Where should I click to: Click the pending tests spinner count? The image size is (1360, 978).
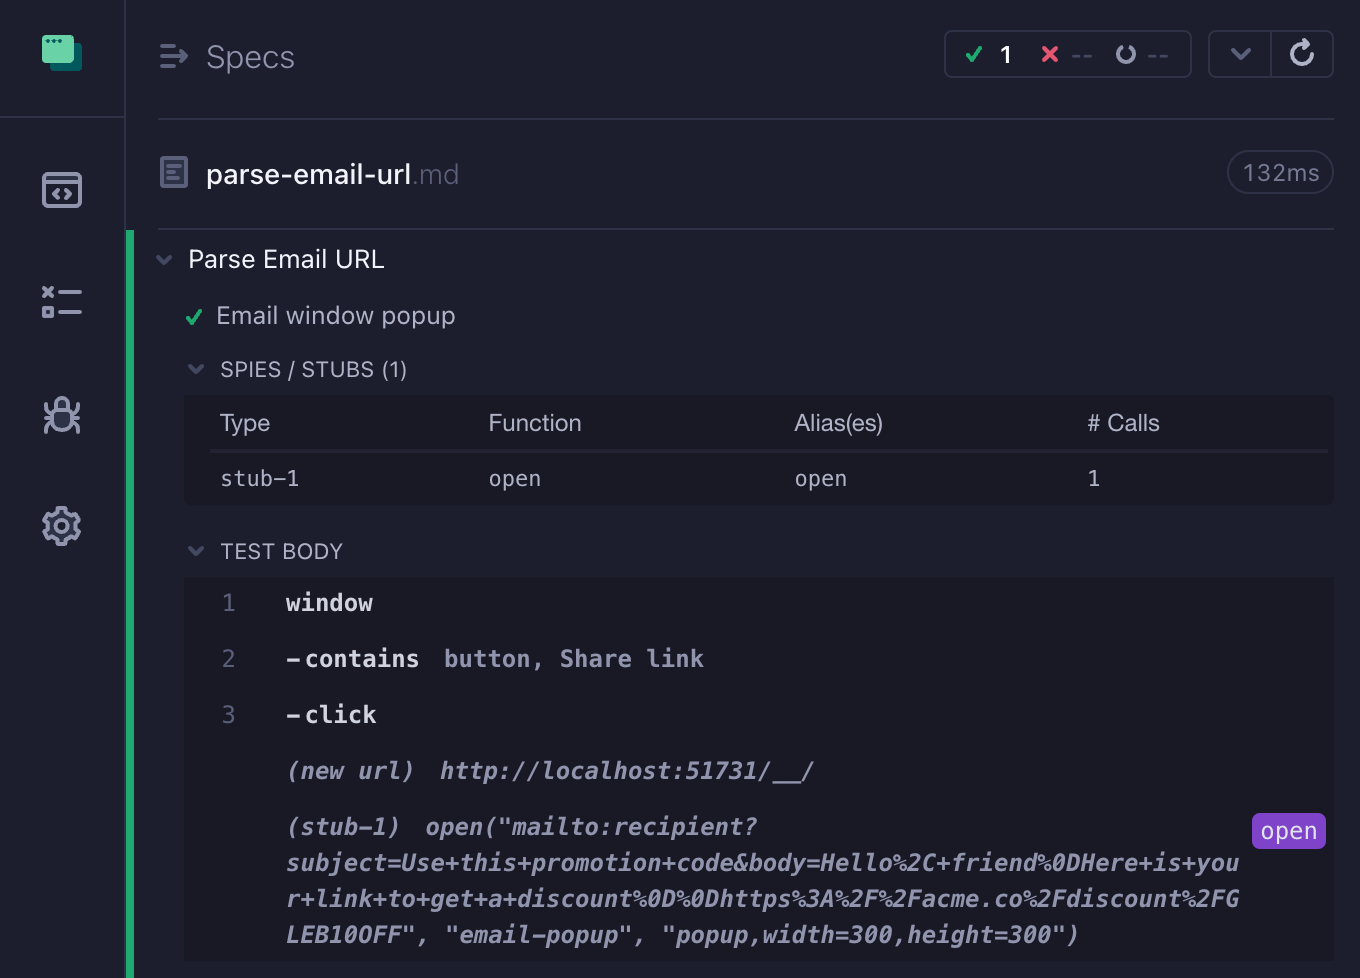[x=1142, y=54]
